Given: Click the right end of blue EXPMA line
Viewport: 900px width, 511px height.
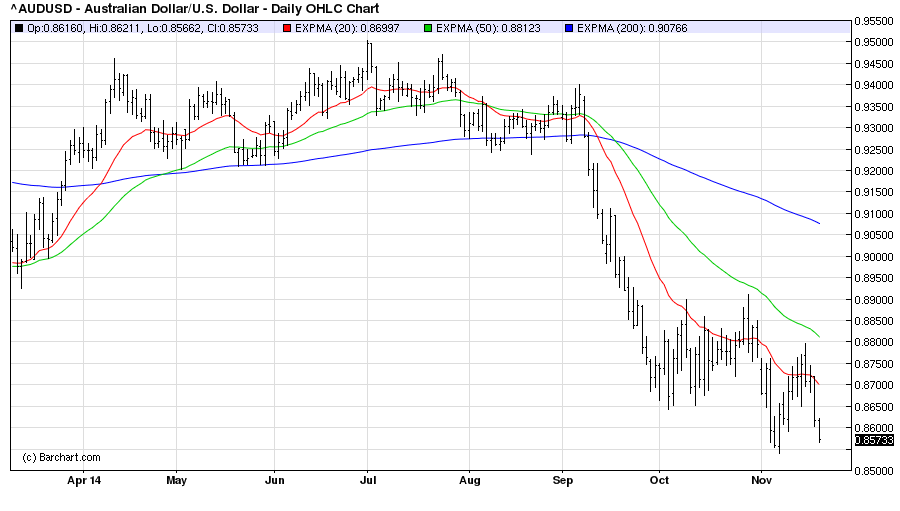Looking at the screenshot, I should [820, 223].
